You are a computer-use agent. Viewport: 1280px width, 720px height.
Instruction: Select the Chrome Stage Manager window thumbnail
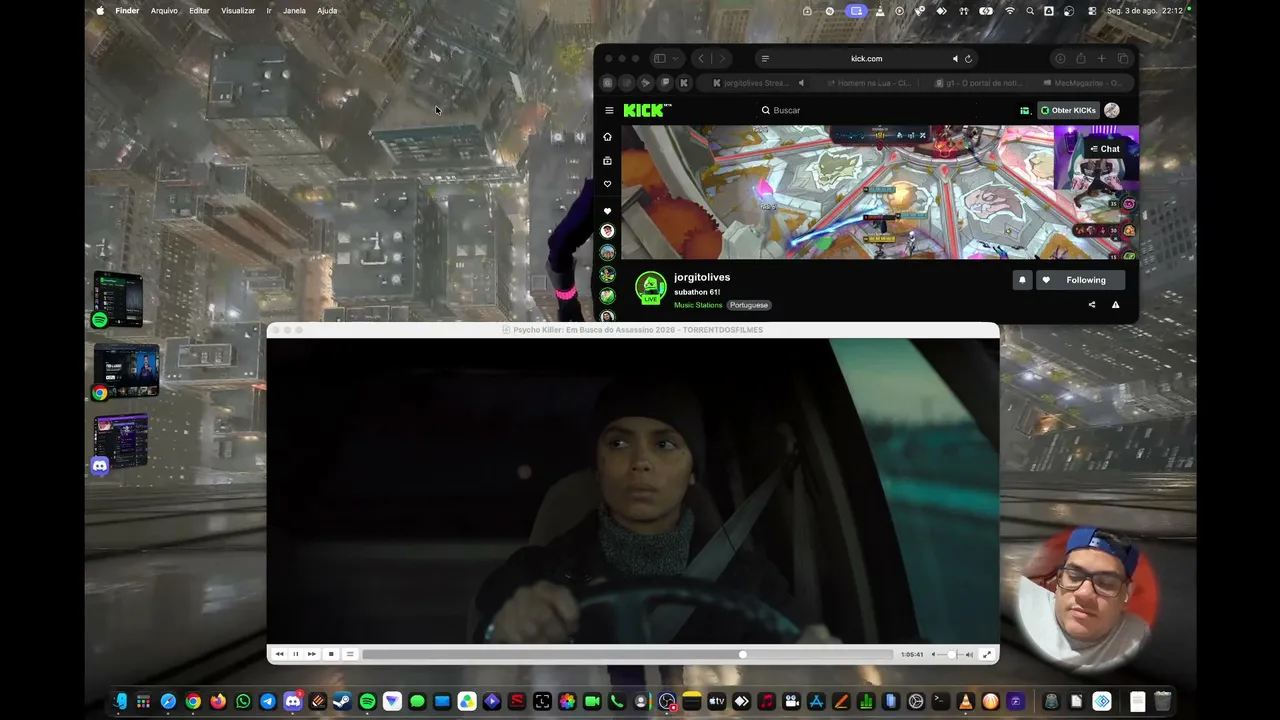[126, 371]
